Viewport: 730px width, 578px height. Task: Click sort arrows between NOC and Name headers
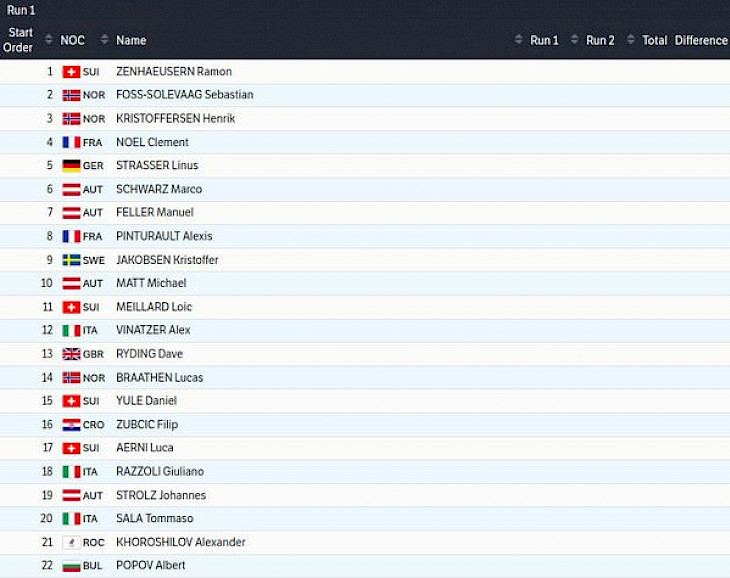click(104, 40)
